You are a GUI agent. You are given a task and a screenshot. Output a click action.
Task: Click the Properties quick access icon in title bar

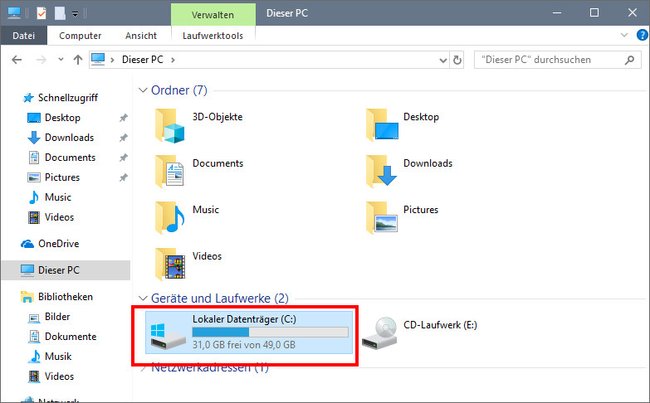point(41,13)
